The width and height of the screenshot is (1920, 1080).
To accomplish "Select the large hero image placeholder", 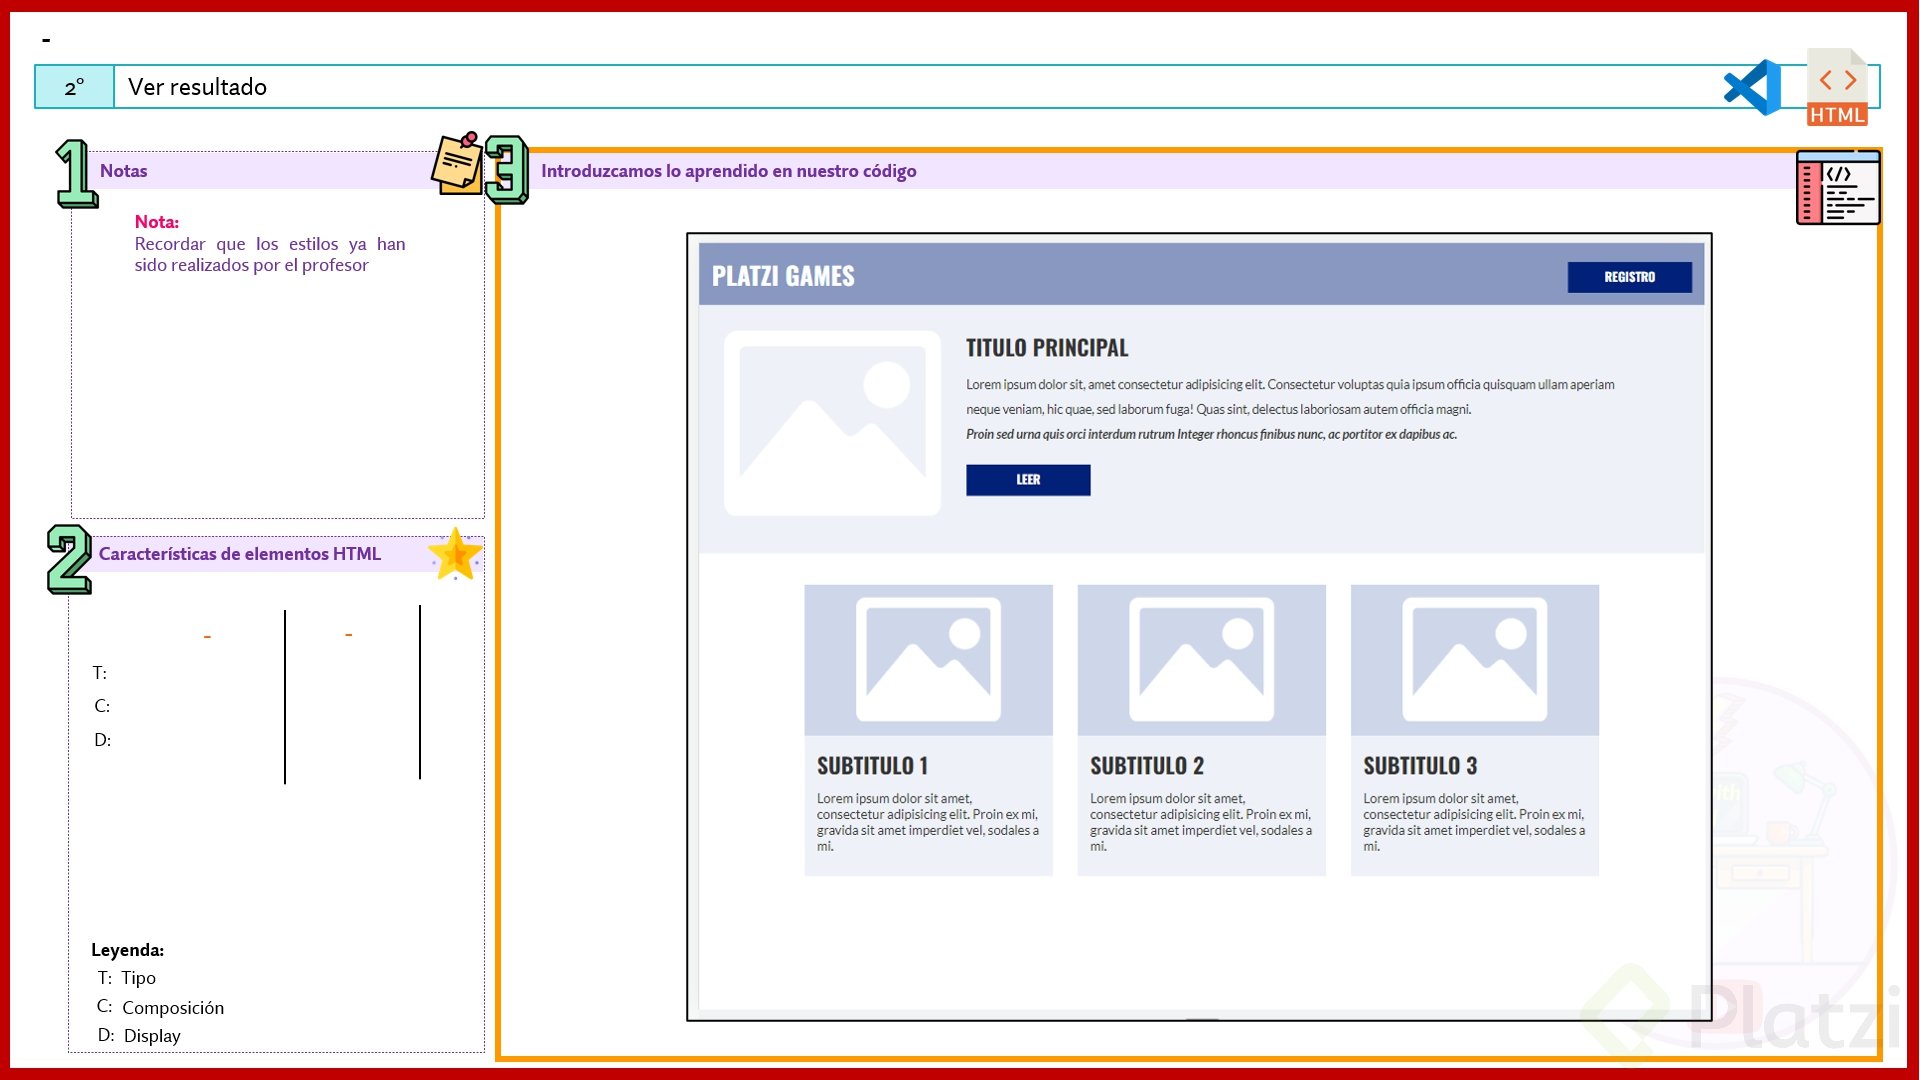I will point(832,423).
